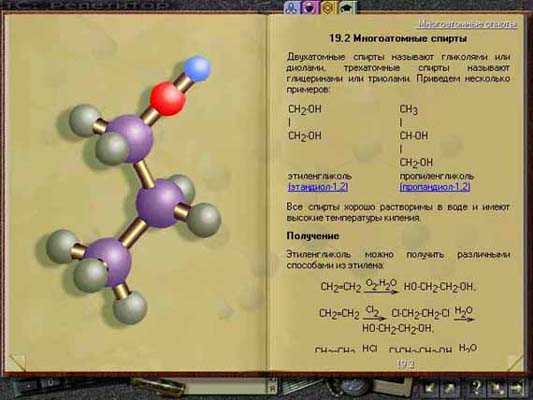Open the graduation cap exam icon
Screen dimensions: 533x400
[347, 7]
